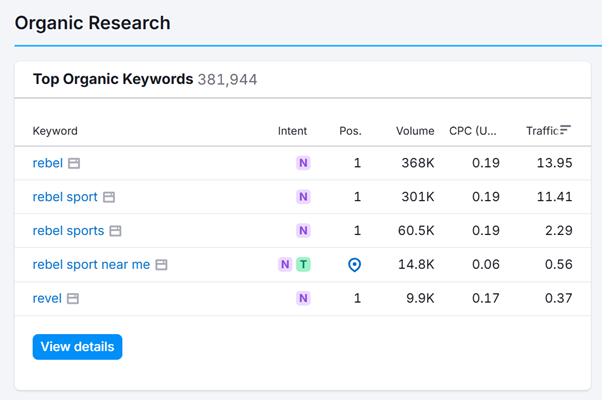Click SERP icon beside 'revel' keyword

(73, 299)
